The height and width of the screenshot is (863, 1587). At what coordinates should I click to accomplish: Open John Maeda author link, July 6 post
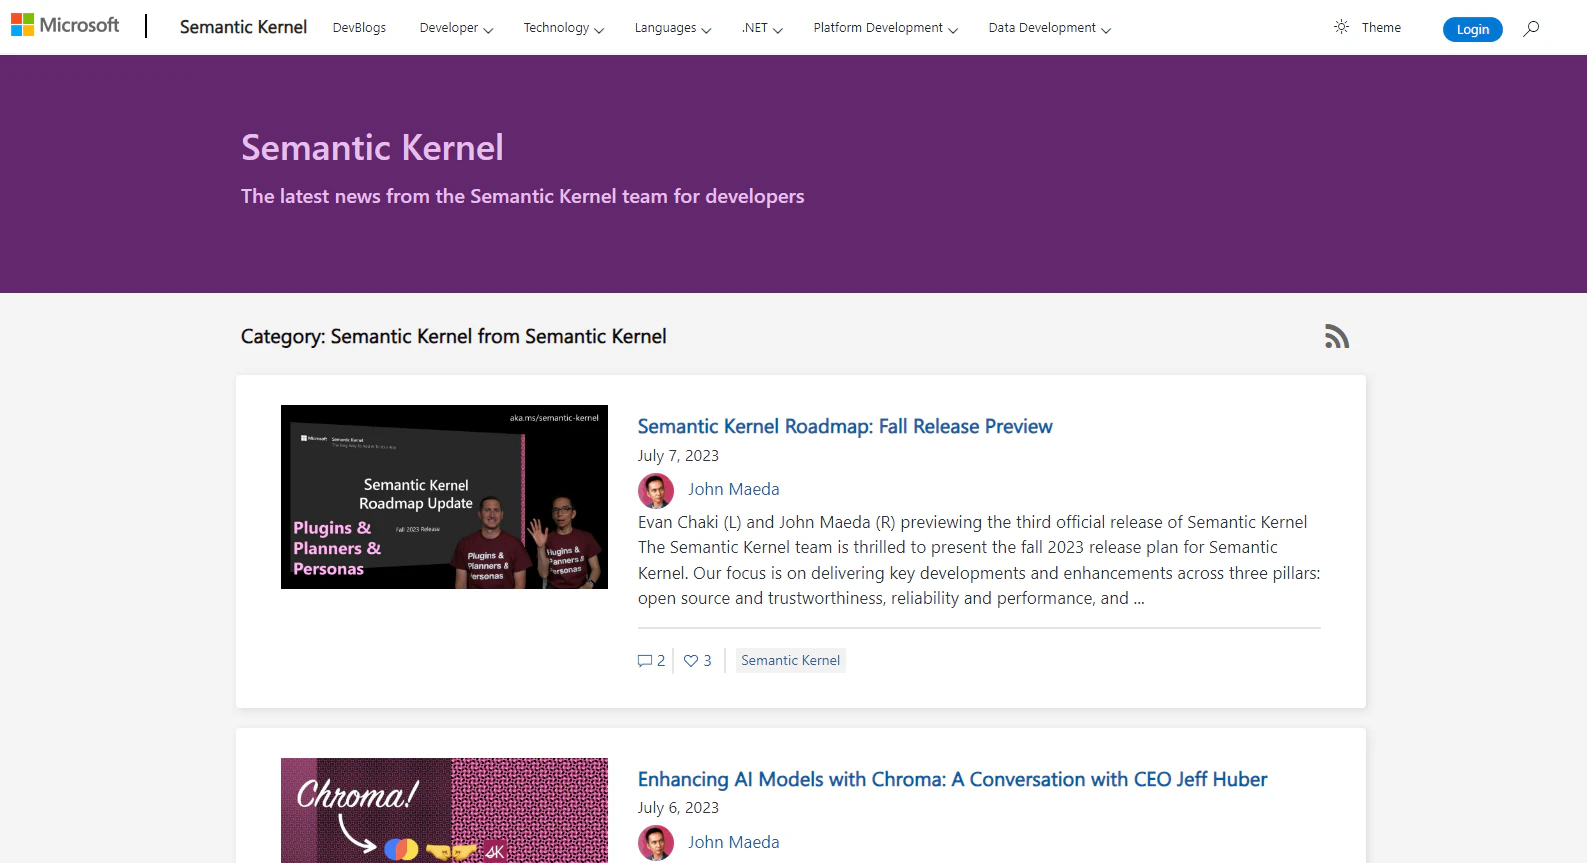point(733,842)
